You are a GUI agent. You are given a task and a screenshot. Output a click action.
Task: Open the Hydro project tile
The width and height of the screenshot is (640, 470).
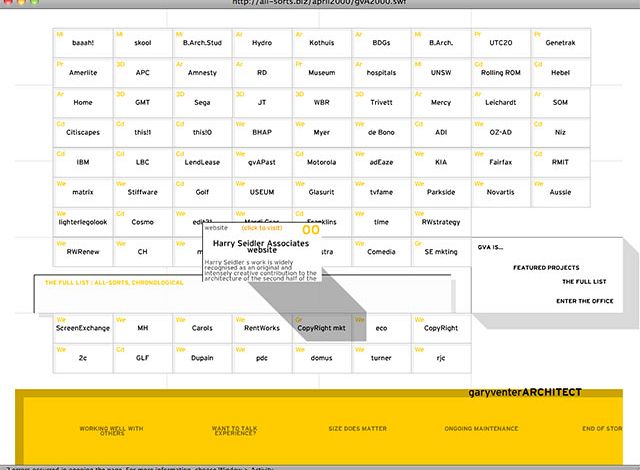click(262, 44)
